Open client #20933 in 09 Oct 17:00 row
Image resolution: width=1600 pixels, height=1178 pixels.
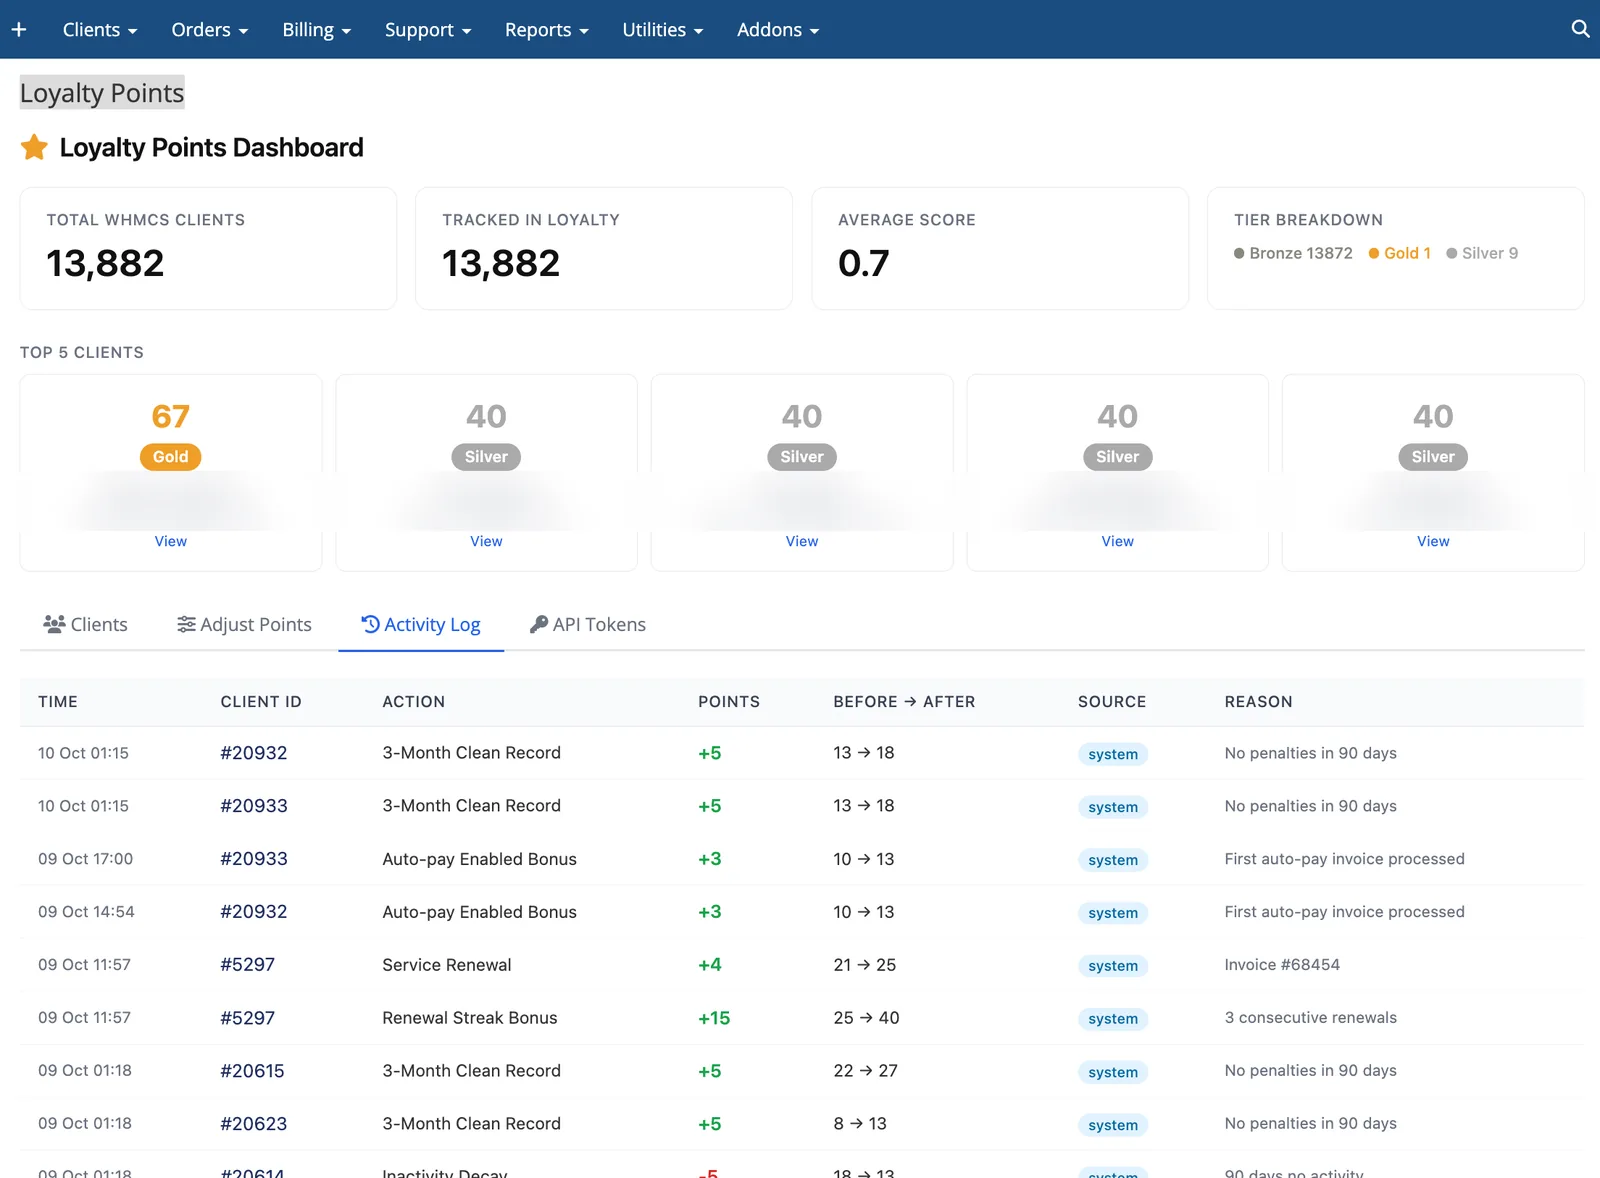point(254,859)
